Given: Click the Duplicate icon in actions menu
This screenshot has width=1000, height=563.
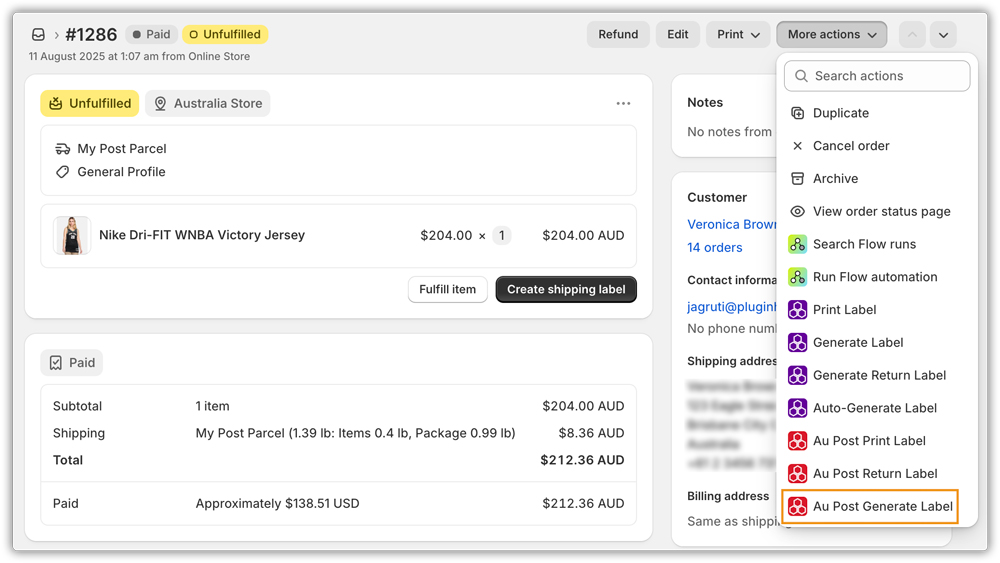Looking at the screenshot, I should coord(797,113).
